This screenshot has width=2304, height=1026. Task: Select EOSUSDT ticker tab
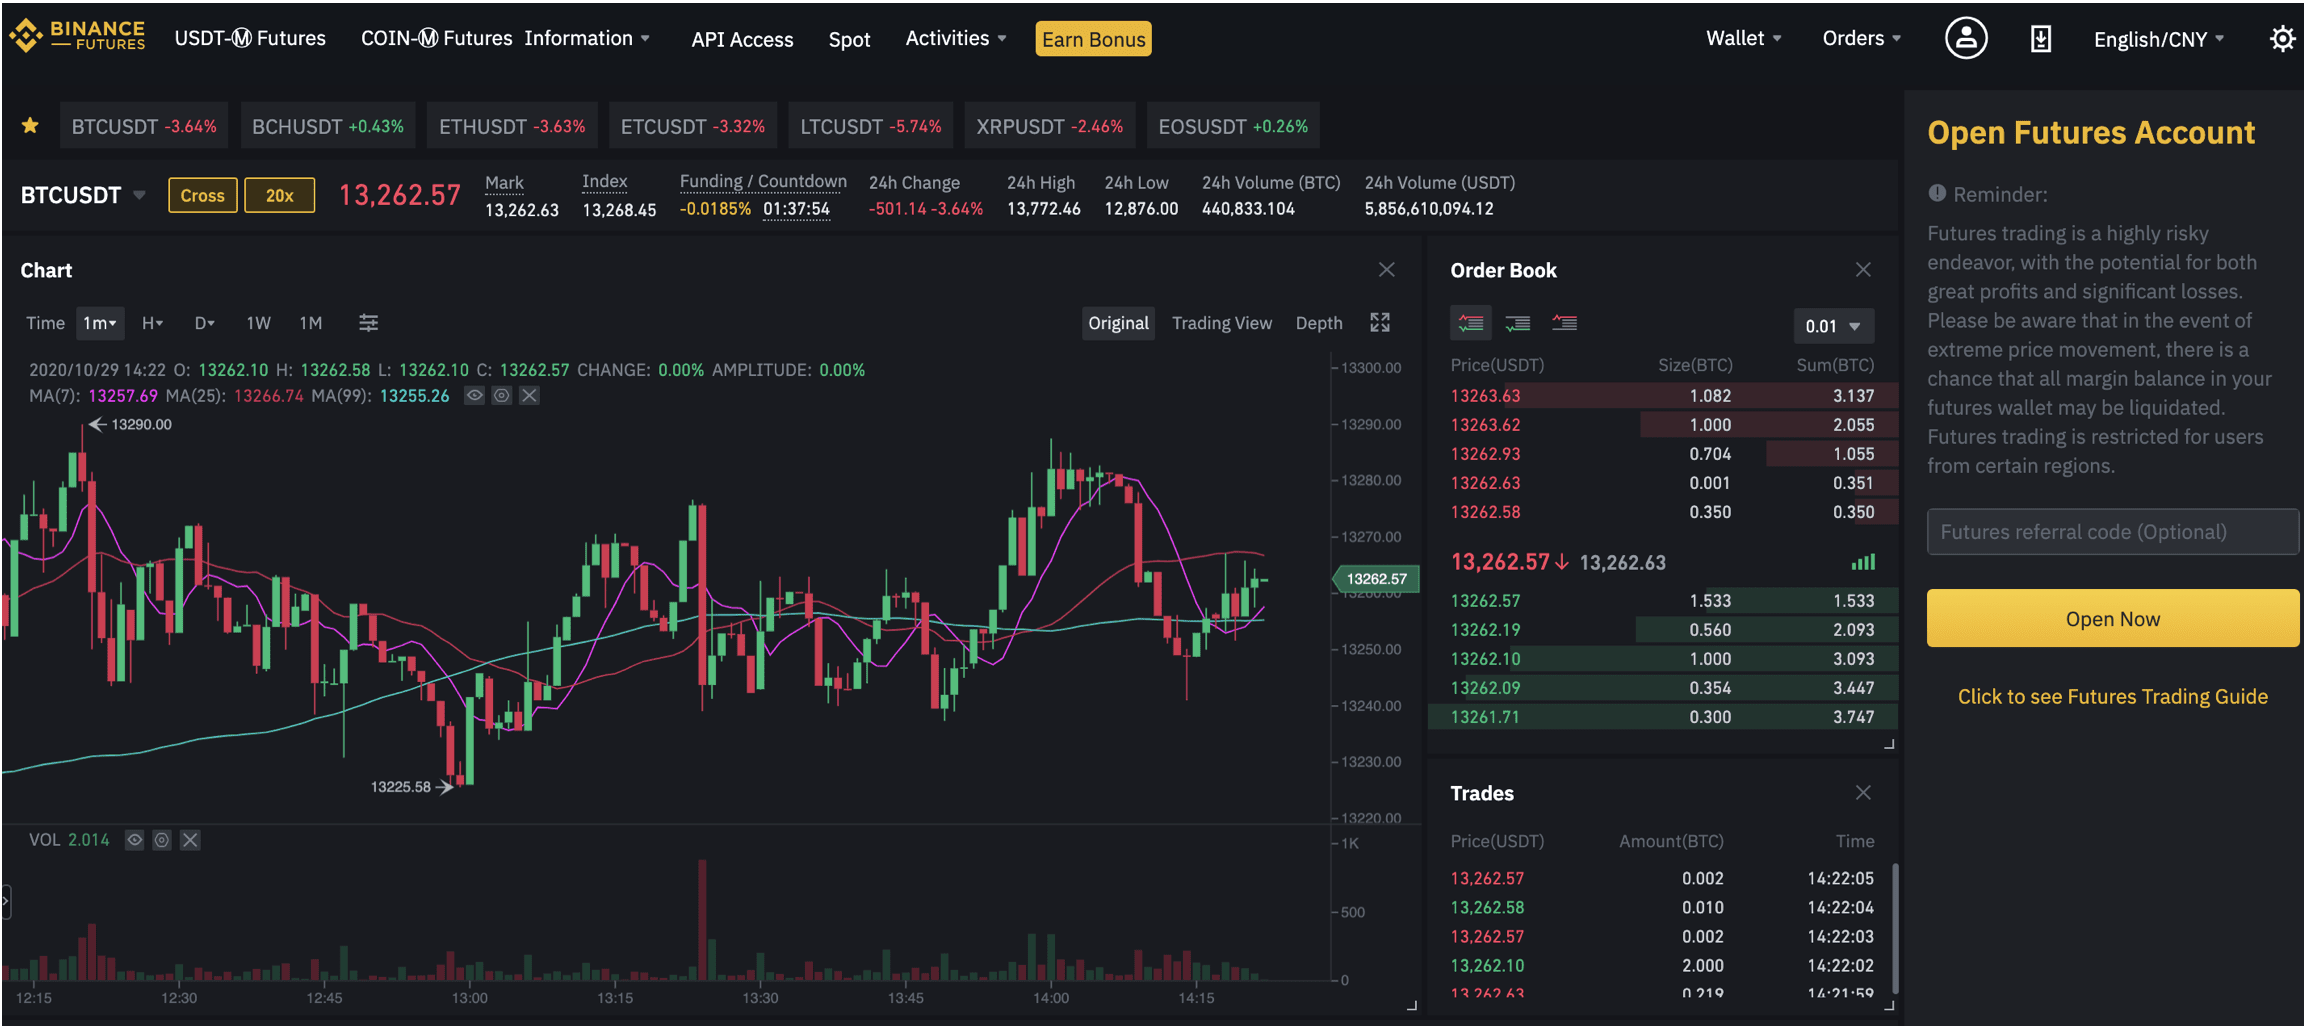click(1233, 126)
